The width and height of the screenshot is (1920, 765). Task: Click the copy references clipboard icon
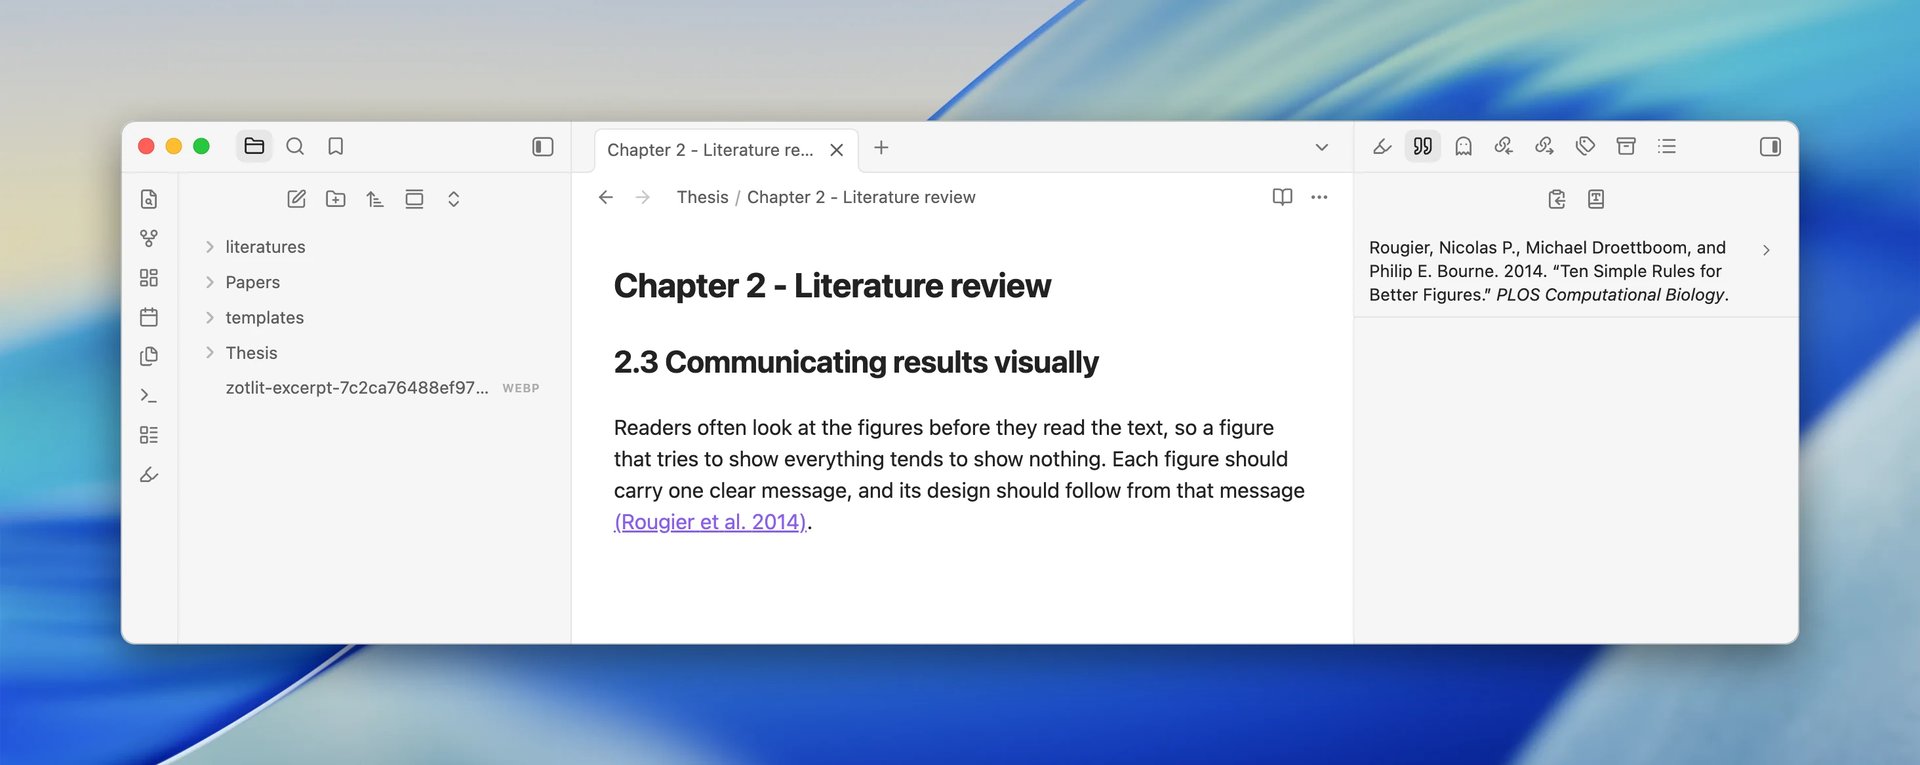pos(1556,199)
